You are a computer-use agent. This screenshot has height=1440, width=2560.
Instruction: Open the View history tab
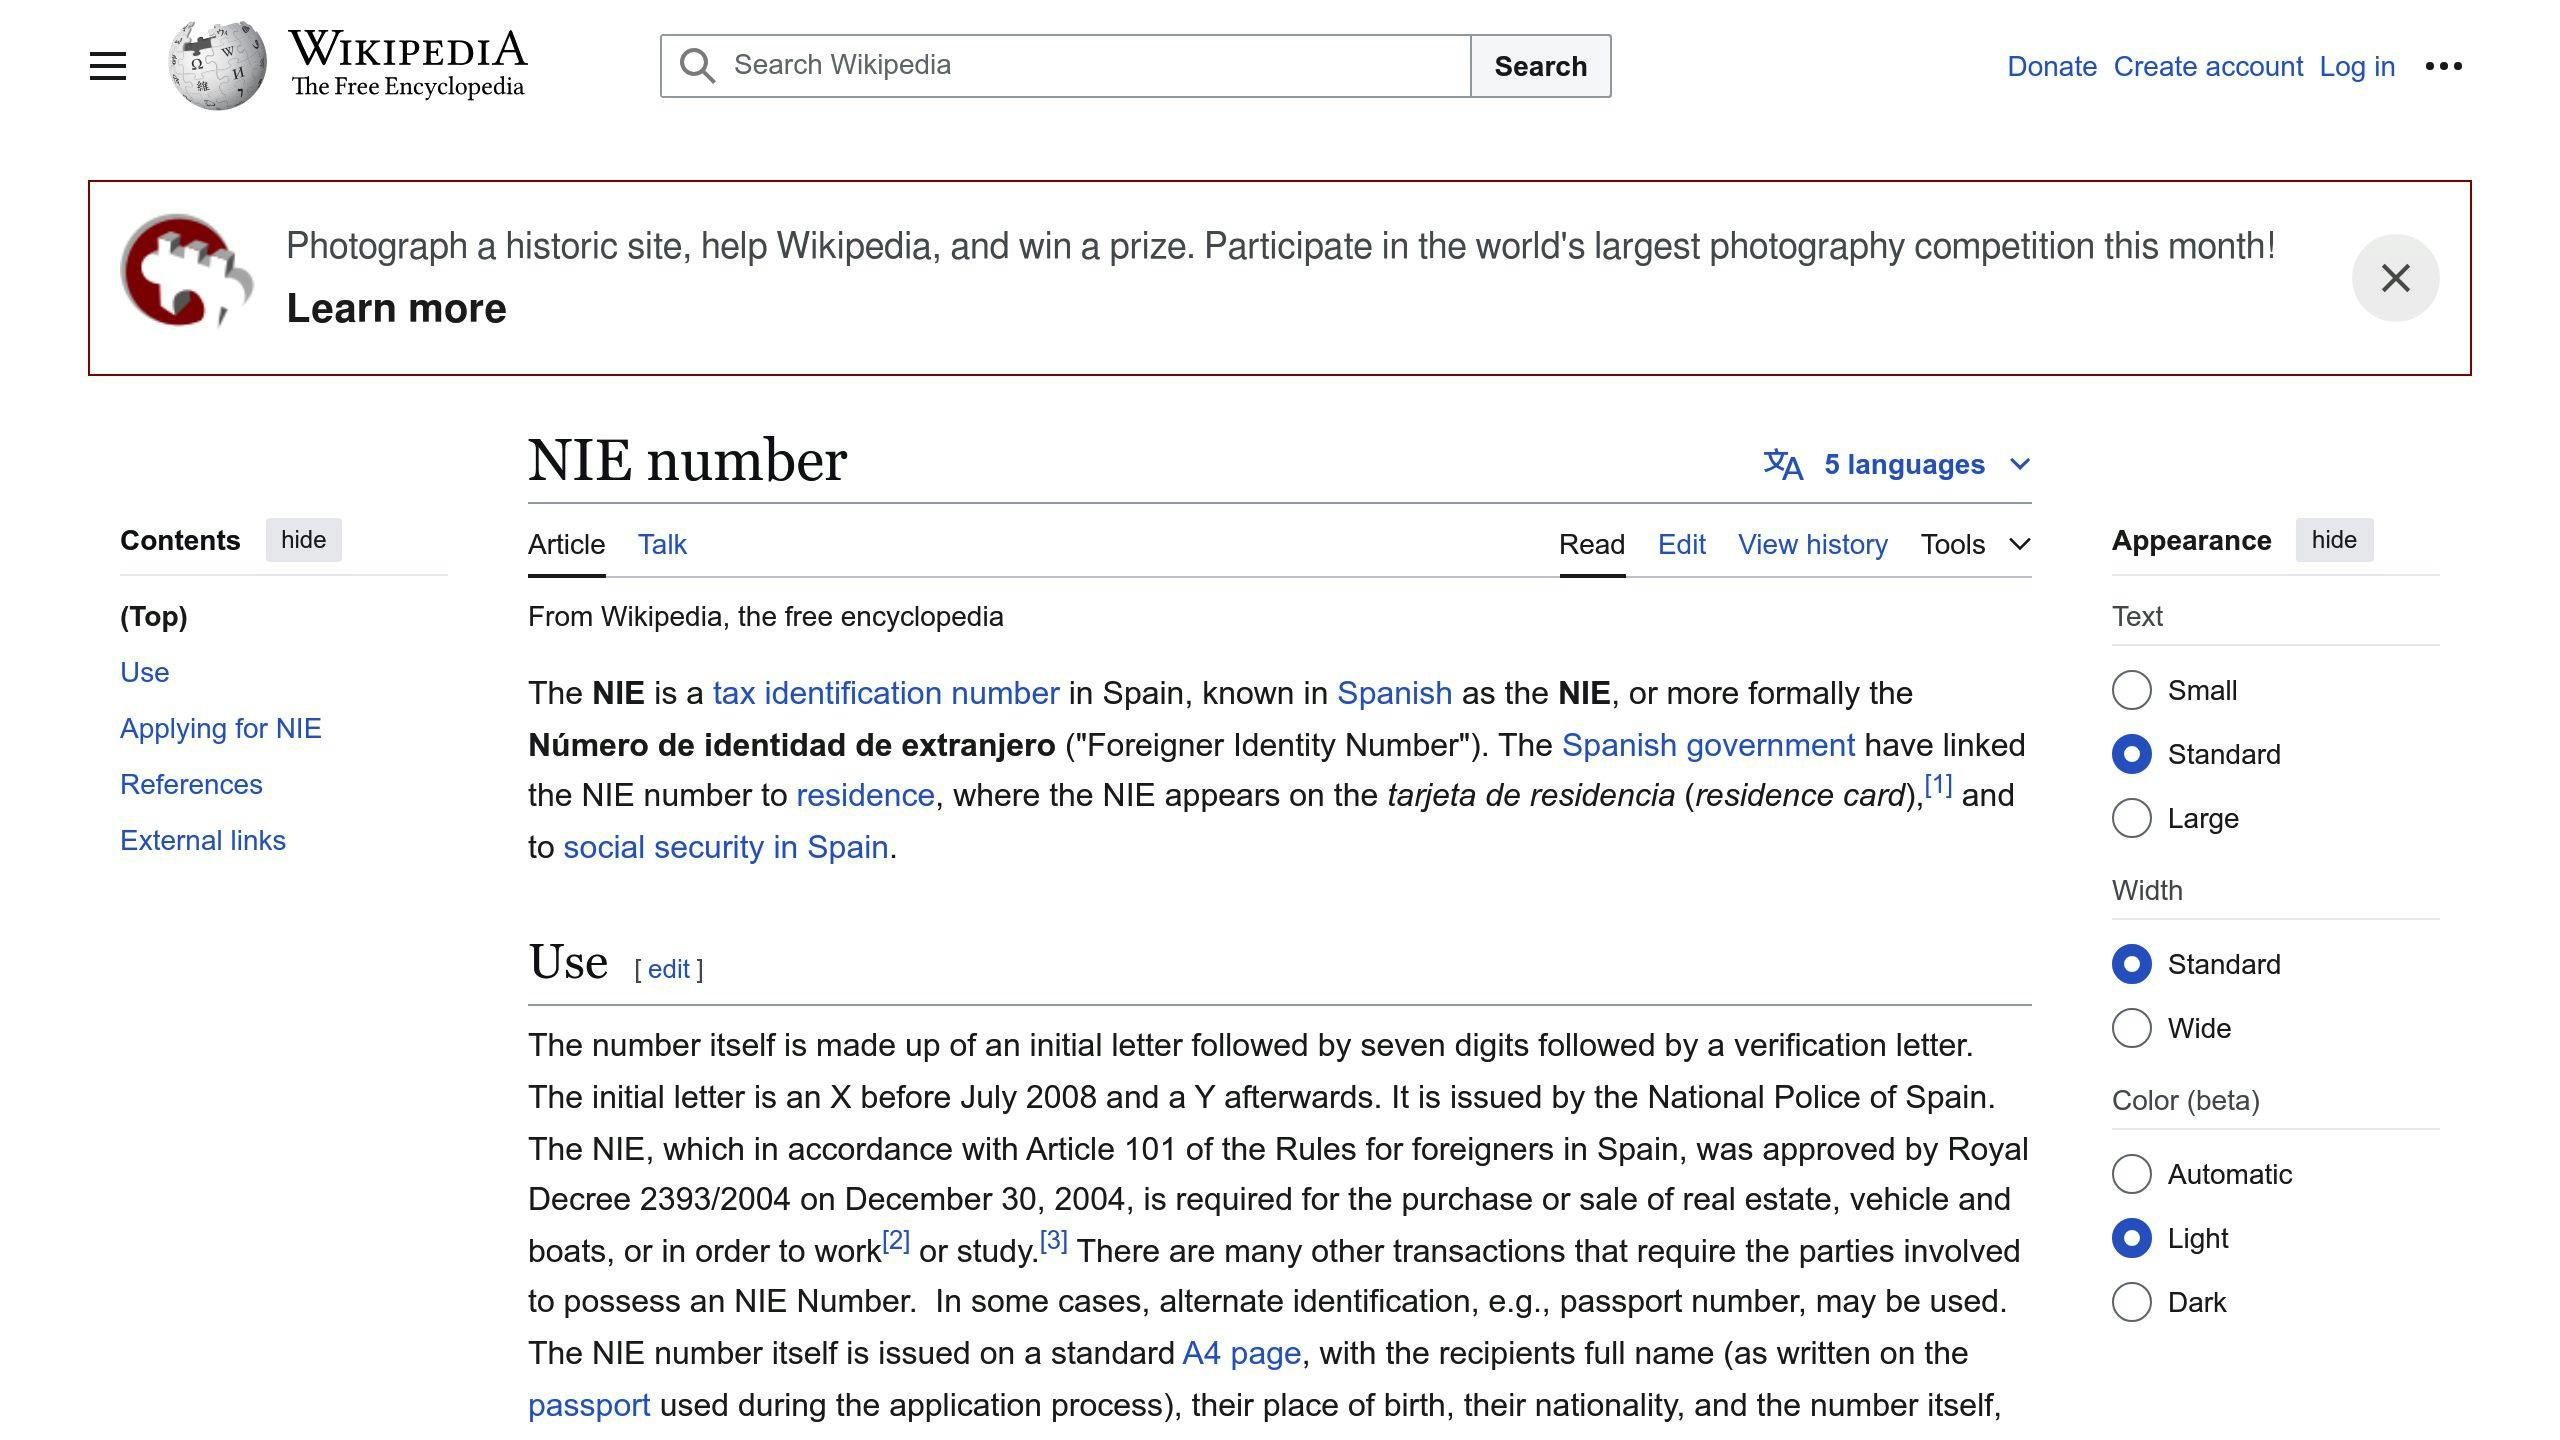coord(1813,544)
